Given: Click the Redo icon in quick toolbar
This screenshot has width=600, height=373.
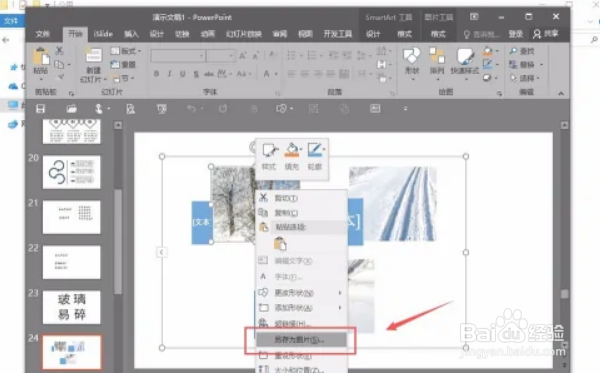Looking at the screenshot, I should (223, 109).
